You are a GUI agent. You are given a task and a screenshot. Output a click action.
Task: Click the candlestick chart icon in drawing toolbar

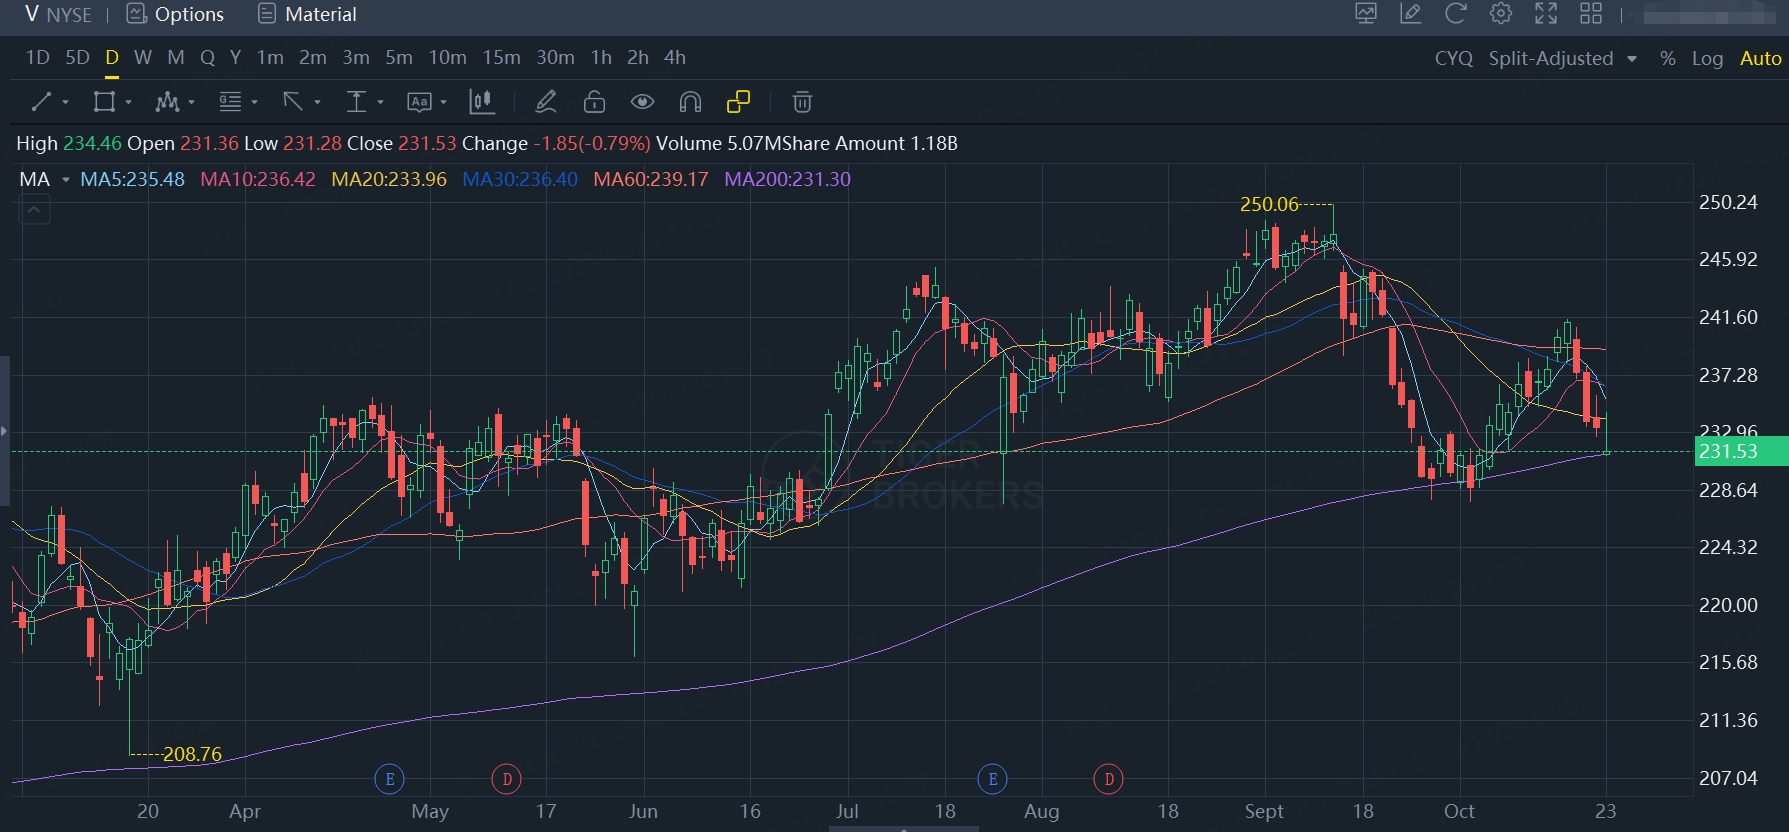pyautogui.click(x=482, y=102)
